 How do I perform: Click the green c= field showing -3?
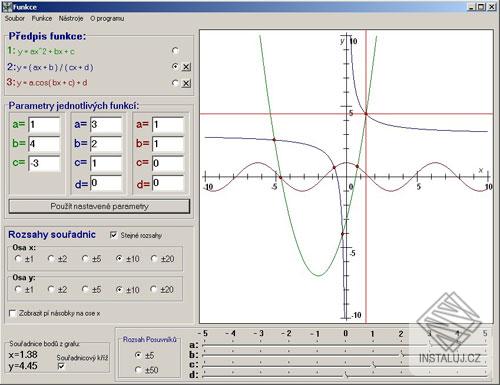point(44,163)
